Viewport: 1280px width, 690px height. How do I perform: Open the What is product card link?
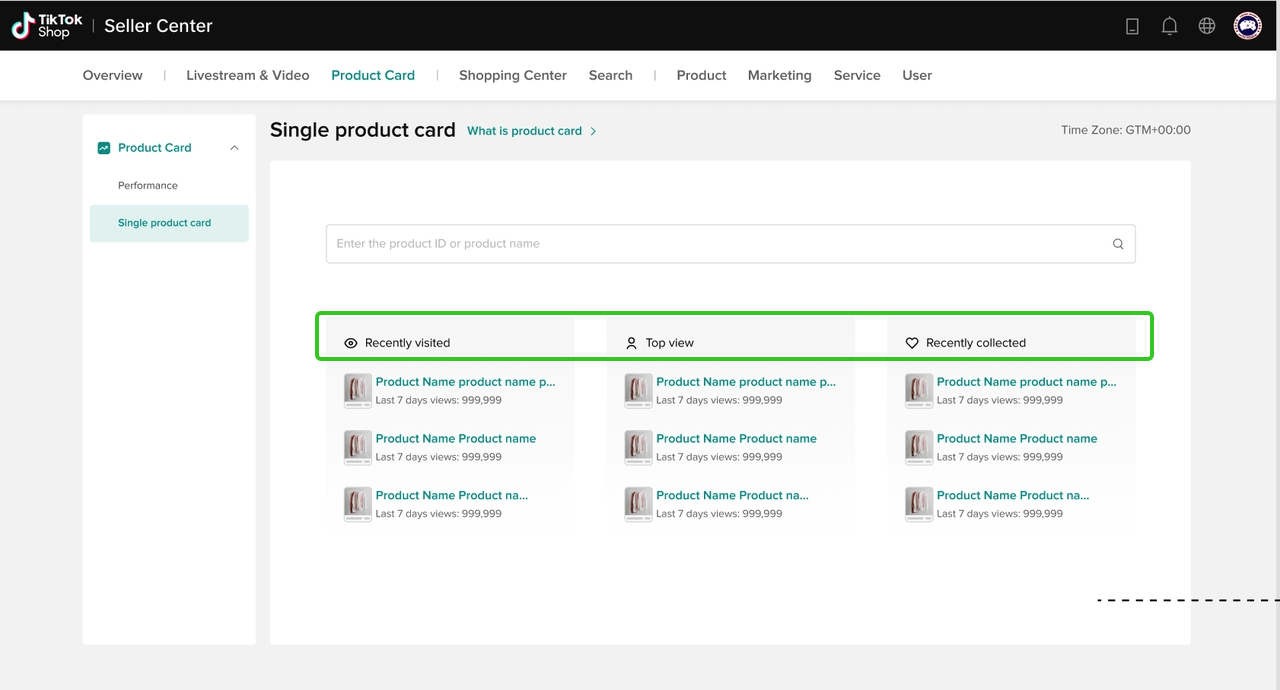click(524, 131)
